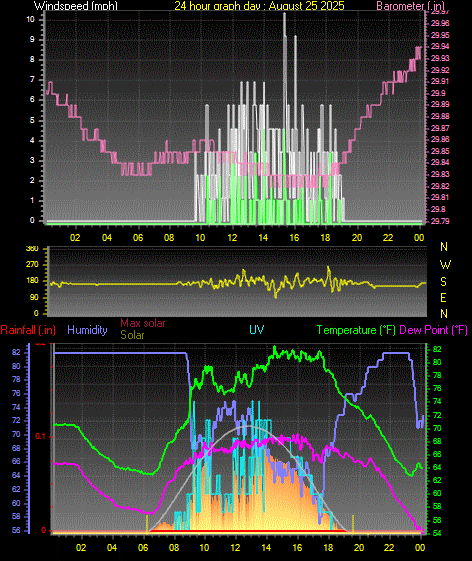The height and width of the screenshot is (561, 472).
Task: Select the Humidity legend label
Action: tap(87, 330)
